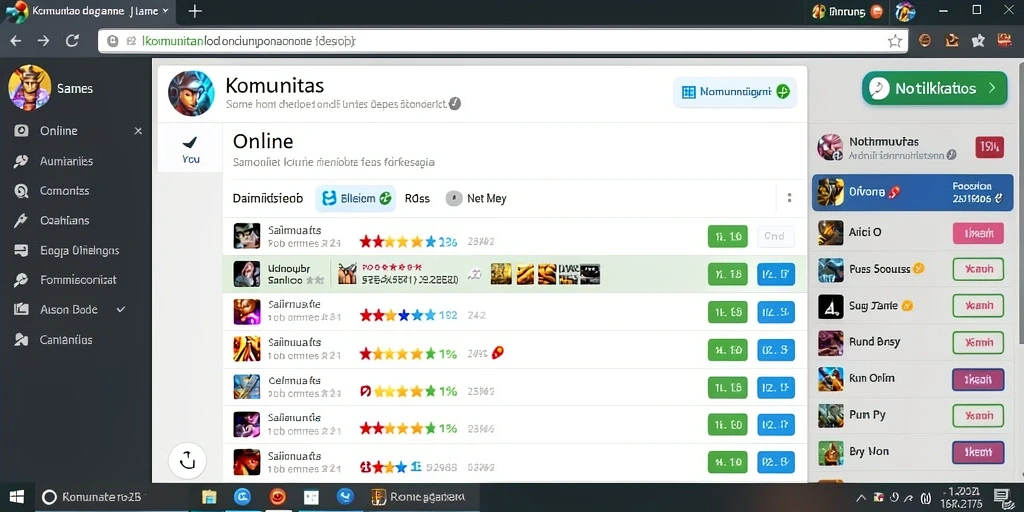This screenshot has width=1024, height=512.
Task: Open the browser tab dropdown chevron
Action: pyautogui.click(x=165, y=11)
